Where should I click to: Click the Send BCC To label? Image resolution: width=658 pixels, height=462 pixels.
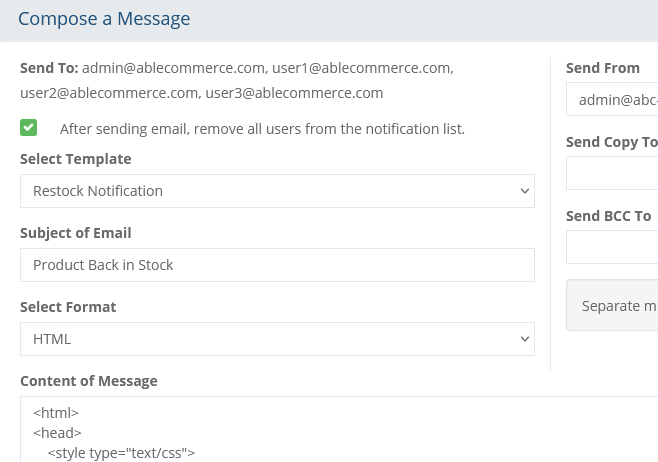[x=608, y=216]
